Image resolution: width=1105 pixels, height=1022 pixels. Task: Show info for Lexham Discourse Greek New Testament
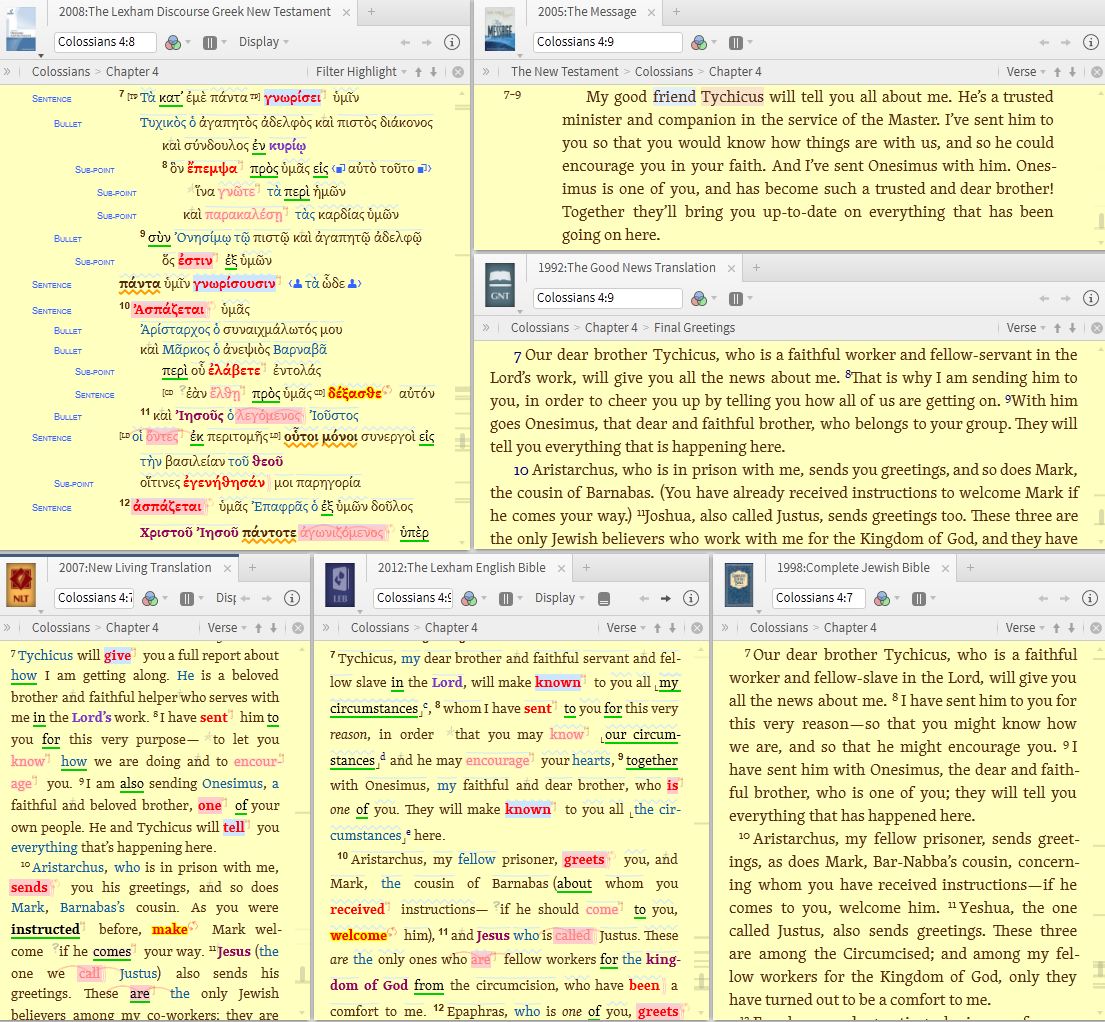[x=452, y=42]
